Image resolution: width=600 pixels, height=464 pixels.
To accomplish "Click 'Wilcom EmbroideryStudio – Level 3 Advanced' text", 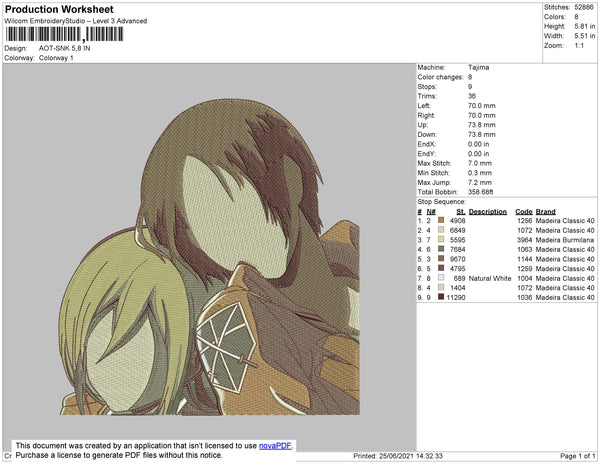I will [76, 21].
